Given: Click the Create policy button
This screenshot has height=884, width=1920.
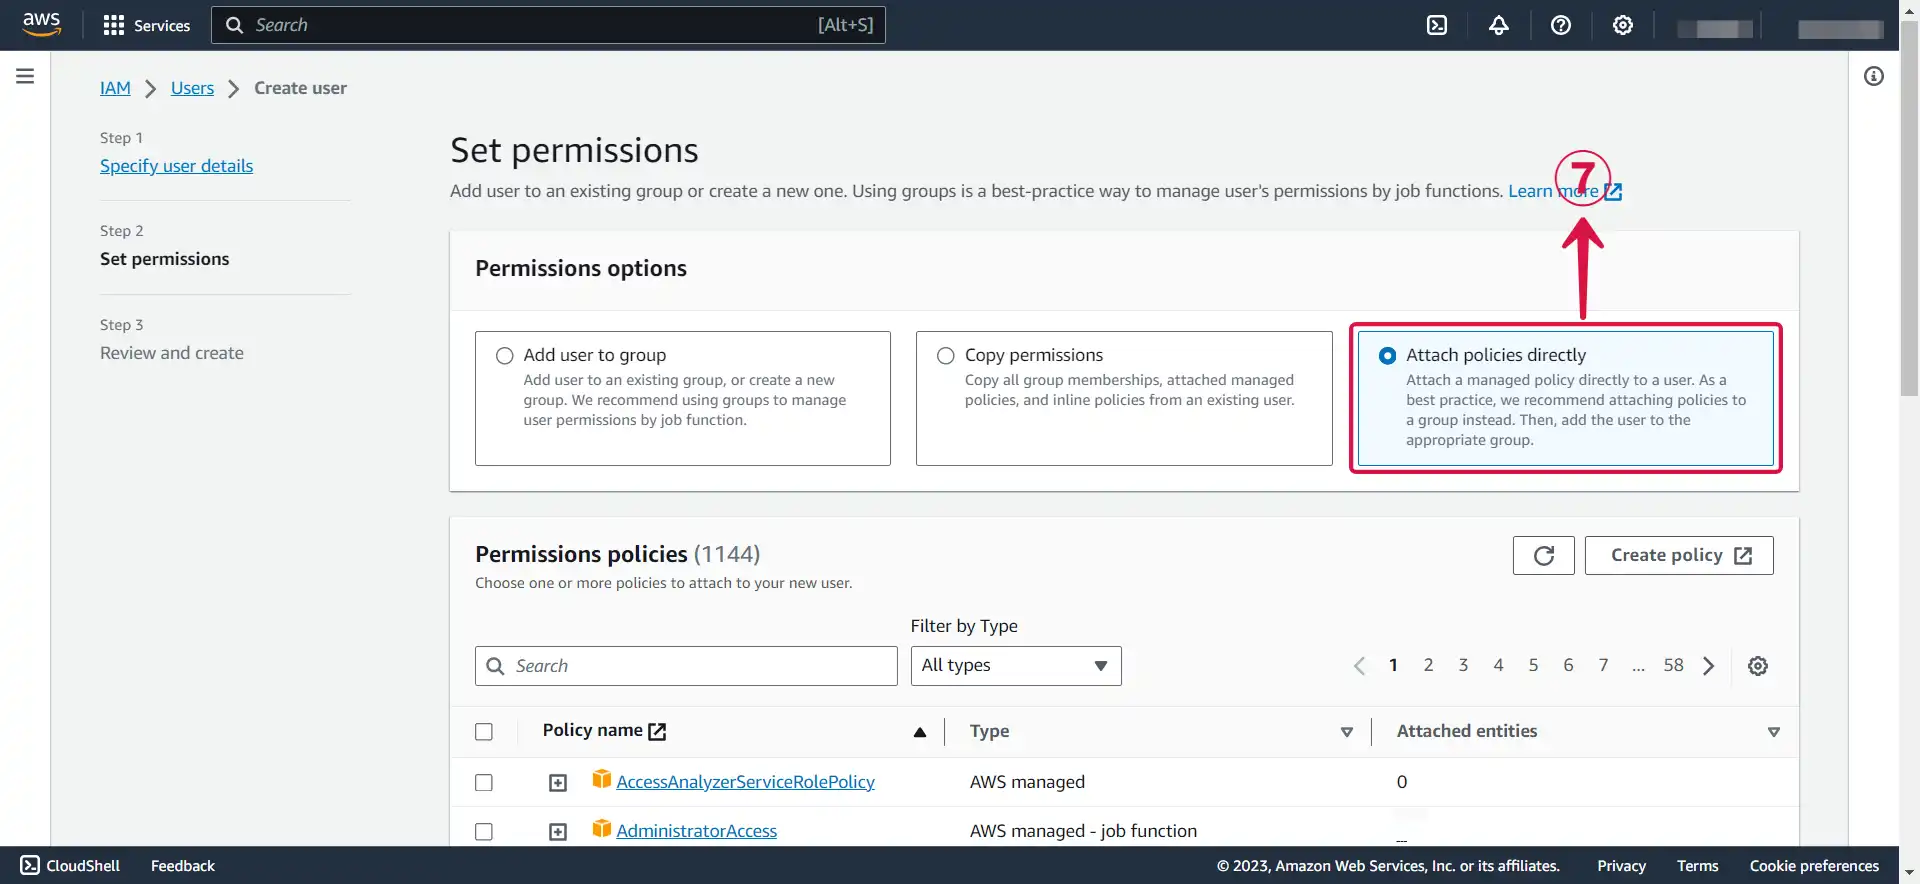Looking at the screenshot, I should tap(1679, 555).
